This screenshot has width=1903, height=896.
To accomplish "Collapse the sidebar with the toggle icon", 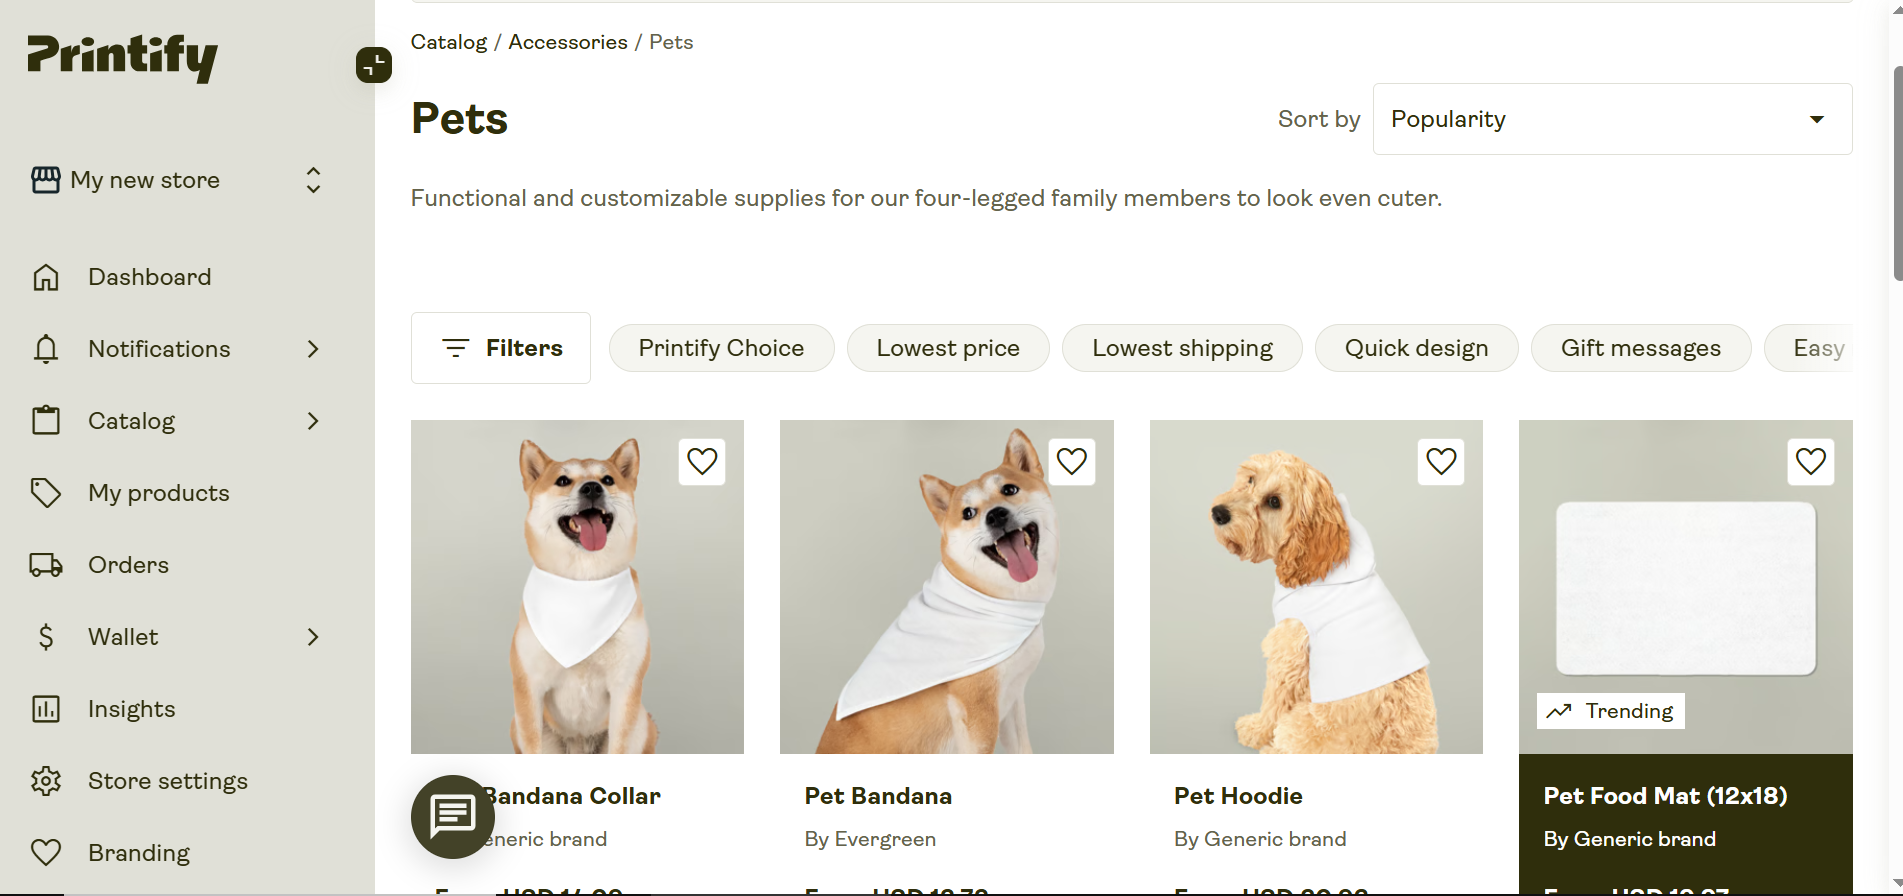I will point(374,65).
